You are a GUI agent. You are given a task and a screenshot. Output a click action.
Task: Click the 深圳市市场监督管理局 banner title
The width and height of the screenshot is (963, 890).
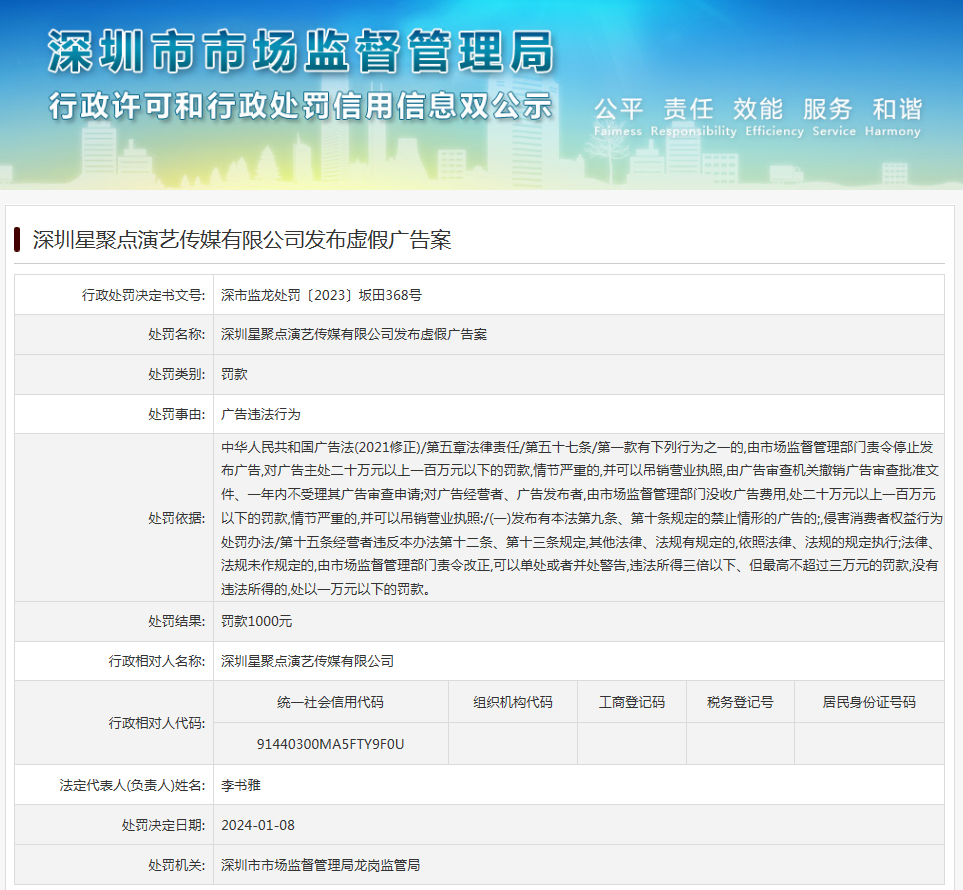(x=300, y=52)
